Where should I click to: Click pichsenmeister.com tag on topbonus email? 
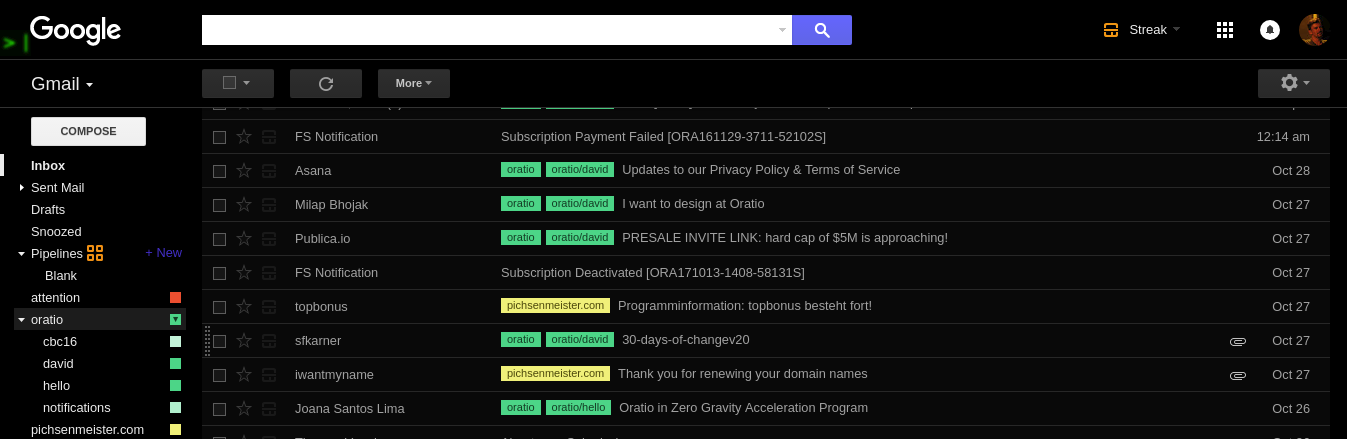click(555, 305)
